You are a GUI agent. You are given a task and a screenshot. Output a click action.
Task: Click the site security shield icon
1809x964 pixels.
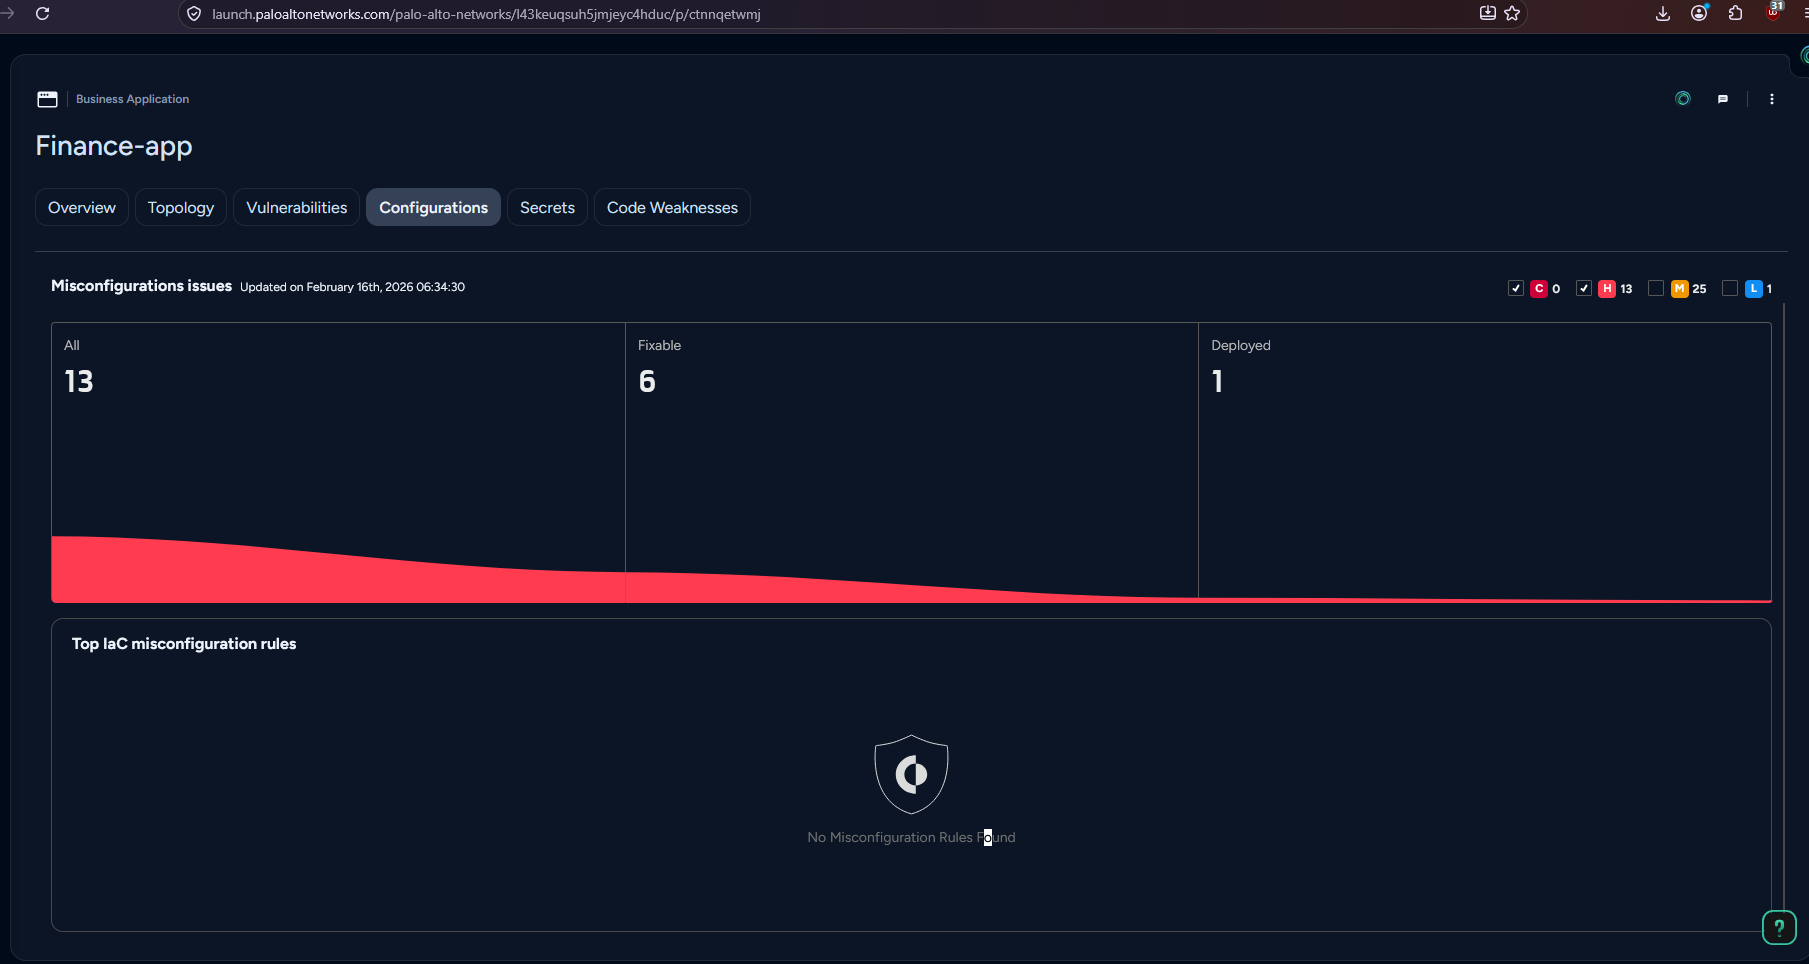194,14
